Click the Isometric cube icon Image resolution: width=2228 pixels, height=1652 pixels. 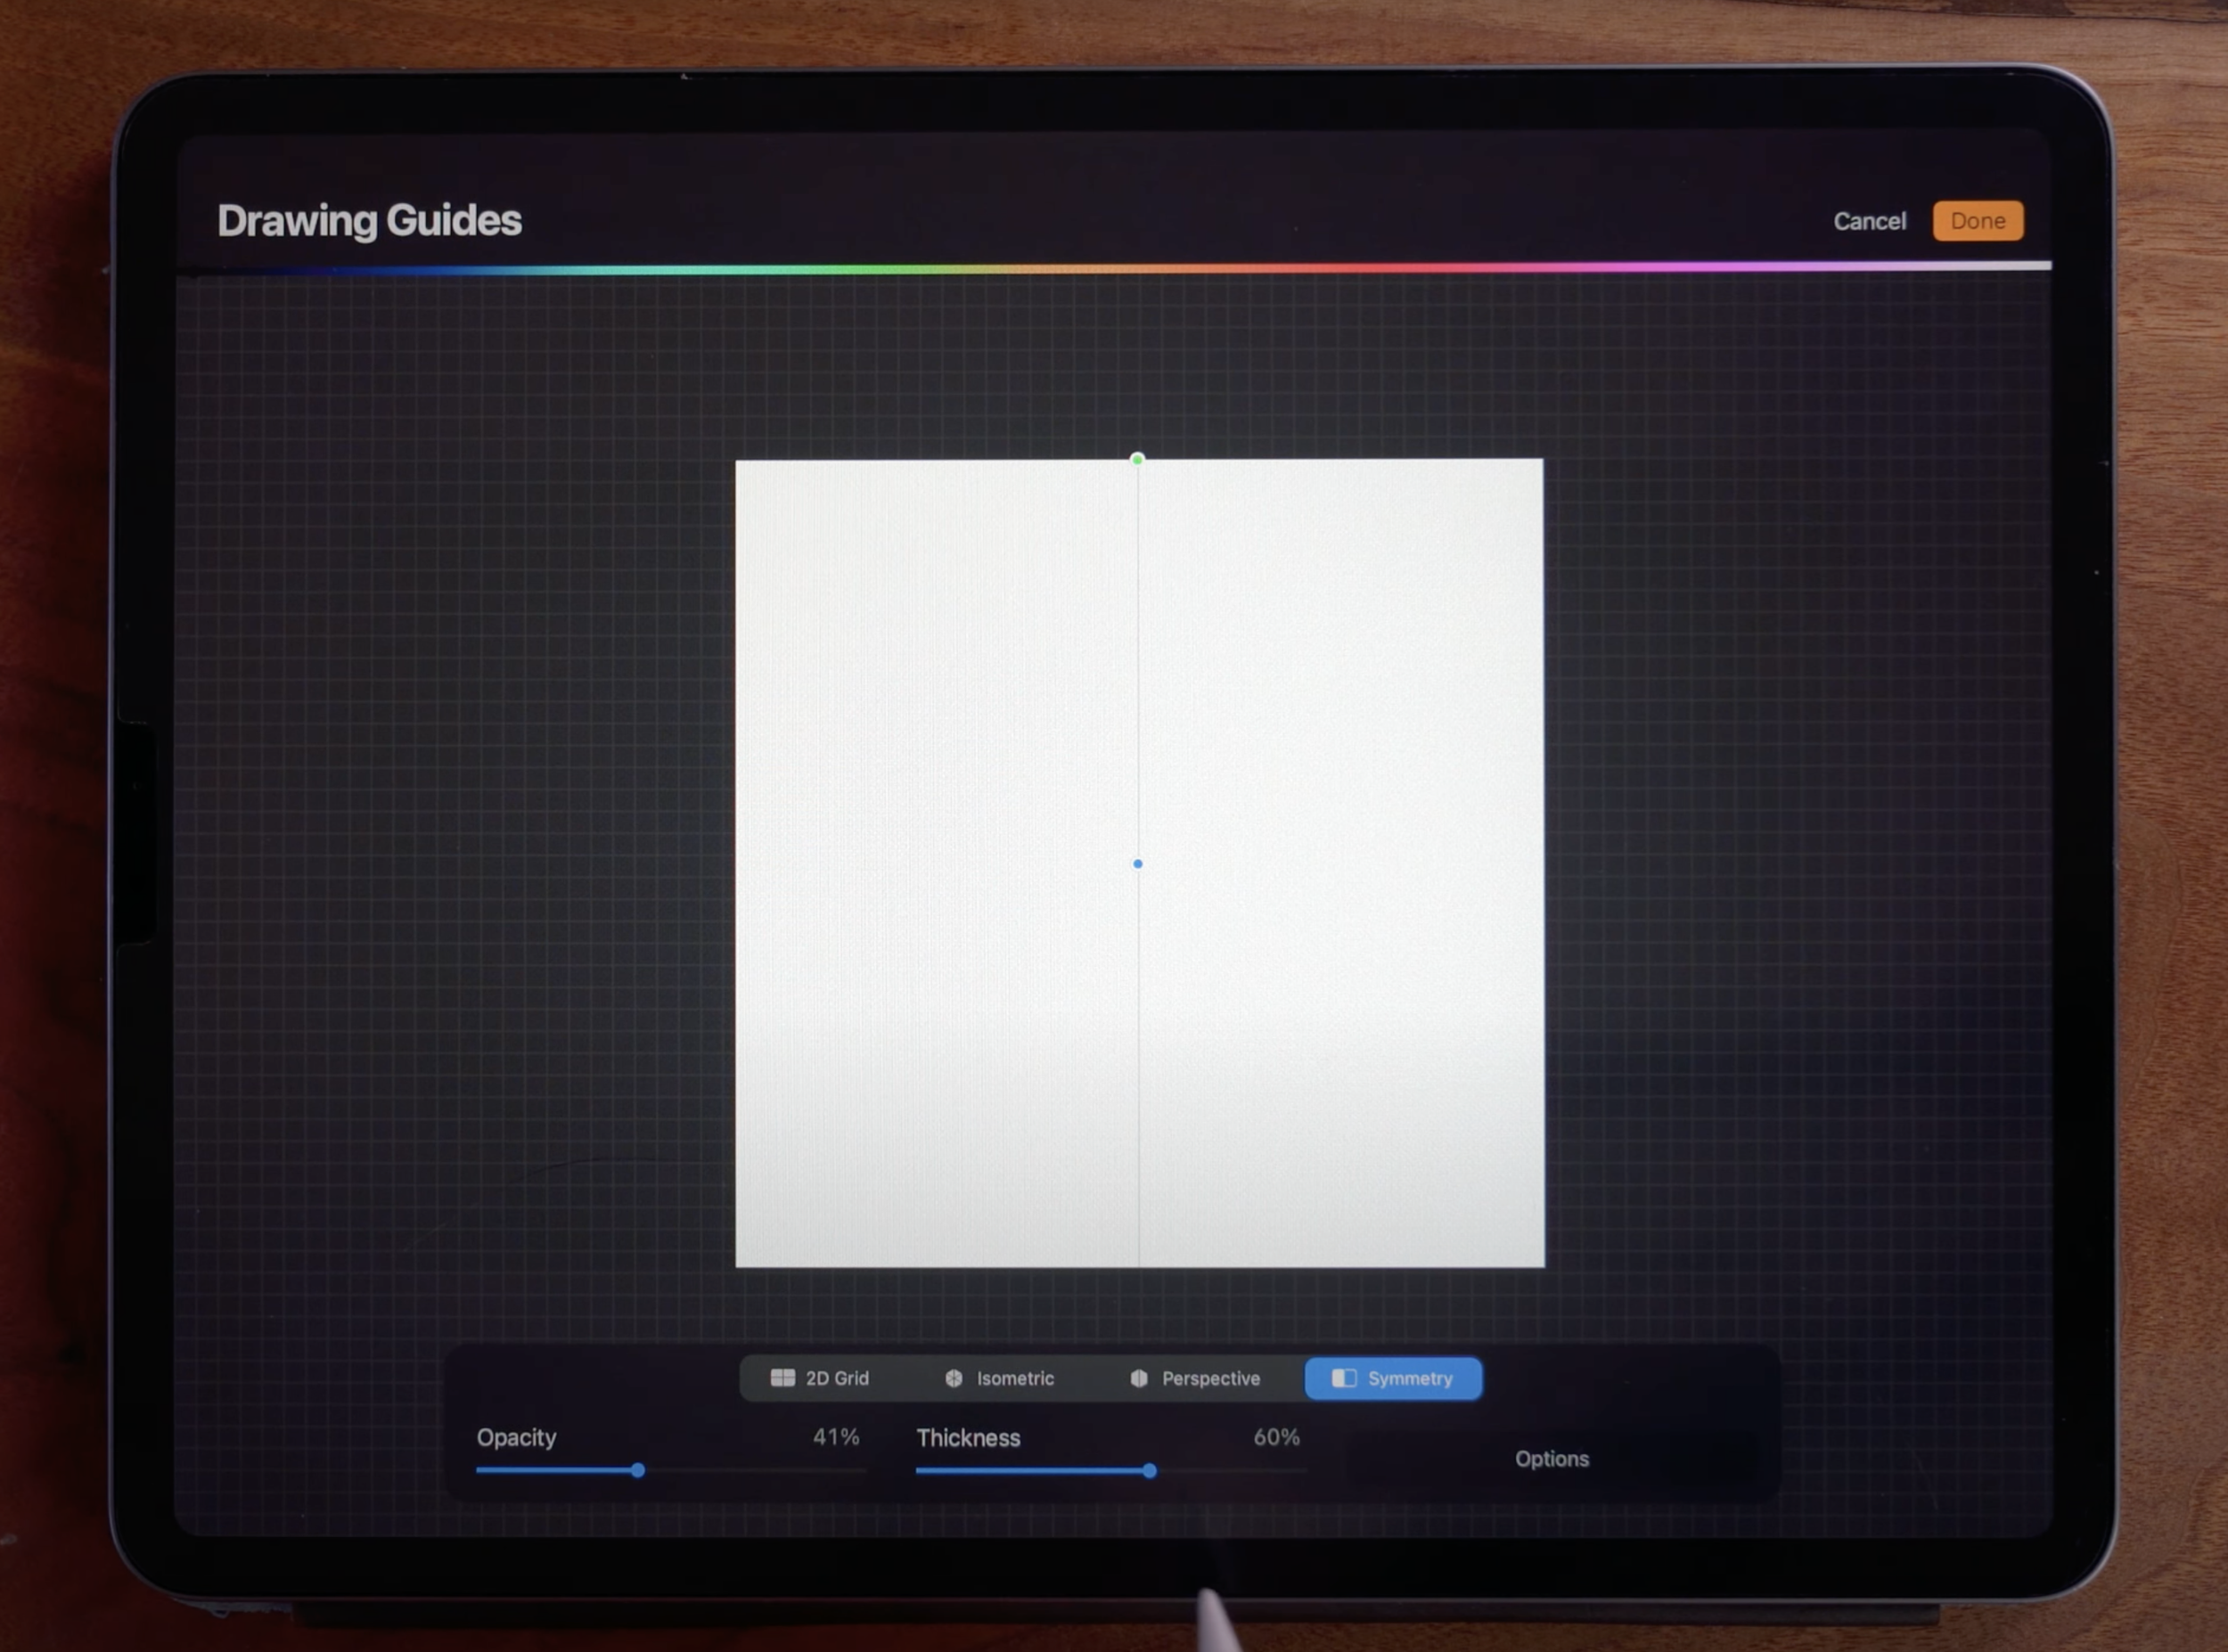tap(954, 1378)
